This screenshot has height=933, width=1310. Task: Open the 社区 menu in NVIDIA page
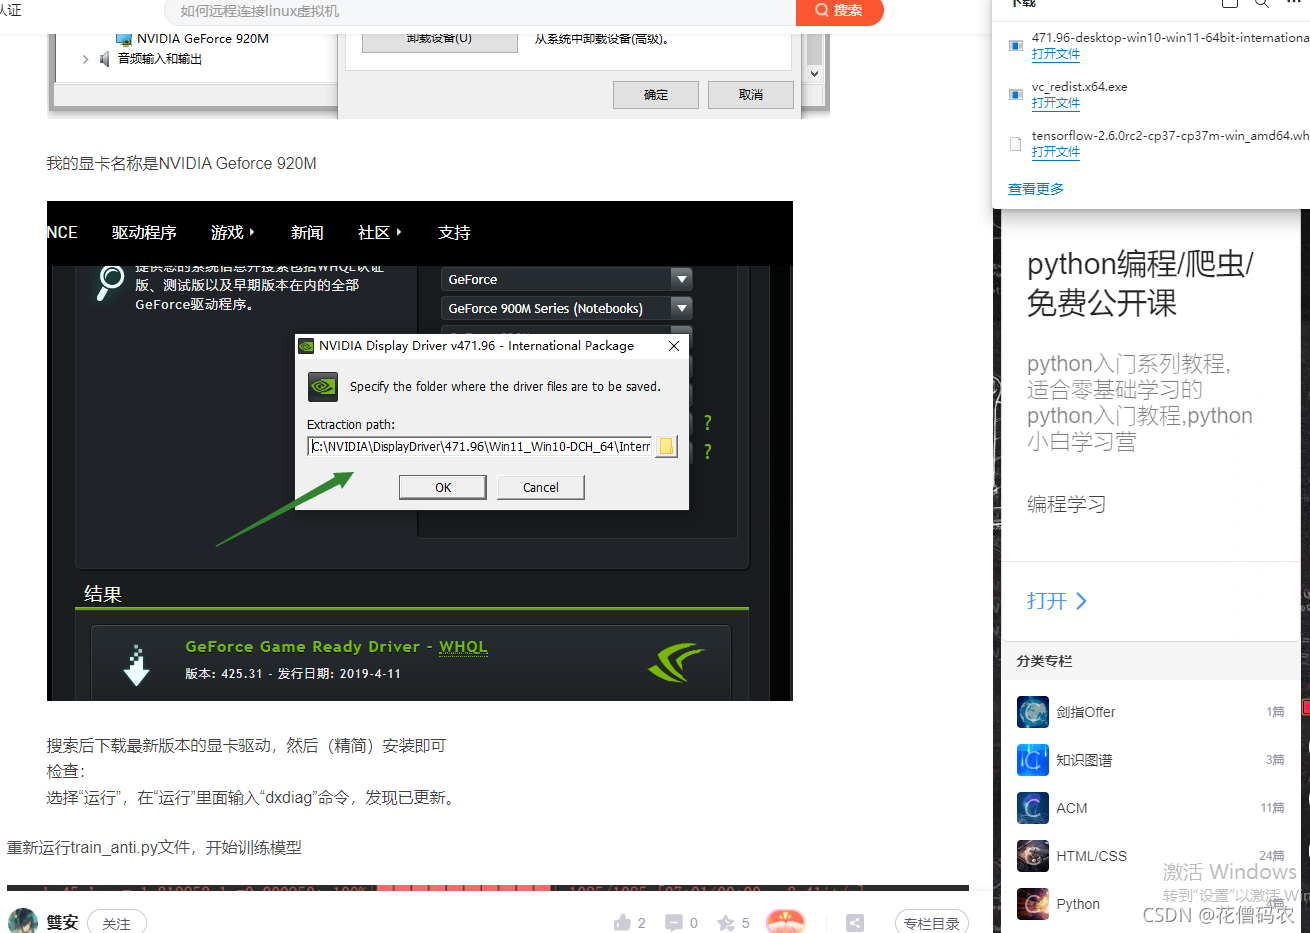379,232
